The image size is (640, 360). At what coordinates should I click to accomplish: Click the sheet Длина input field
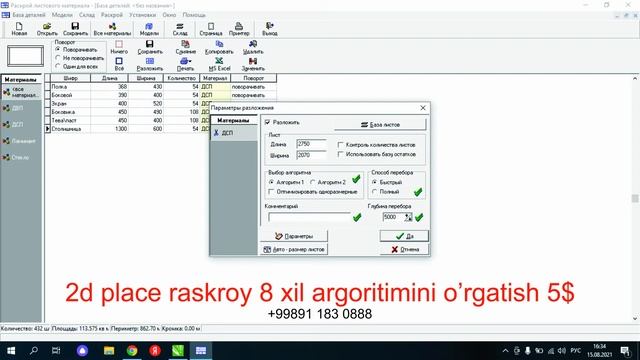click(x=311, y=144)
